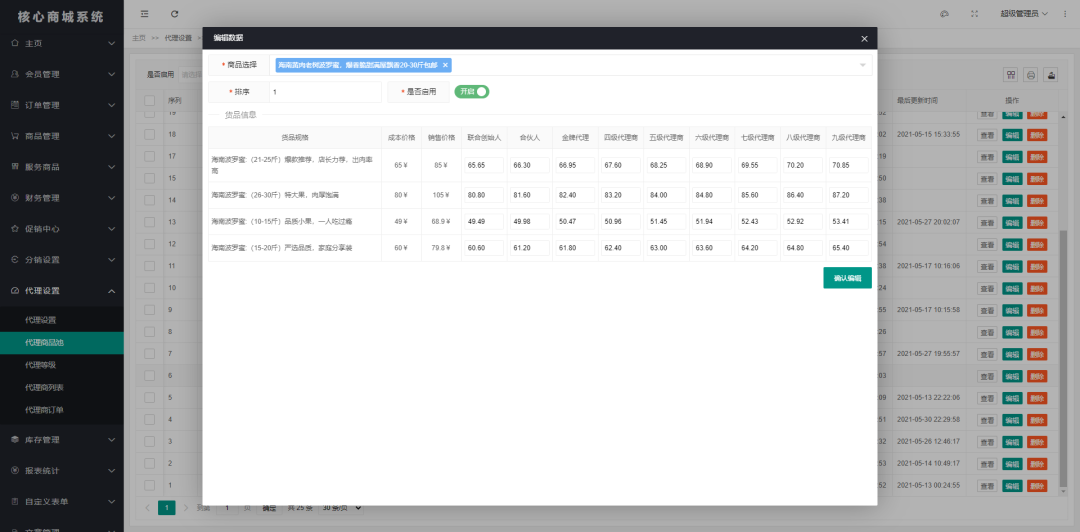Viewport: 1080px width, 532px height.
Task: Edit 合伙人 price field showing 49.98
Action: click(530, 221)
